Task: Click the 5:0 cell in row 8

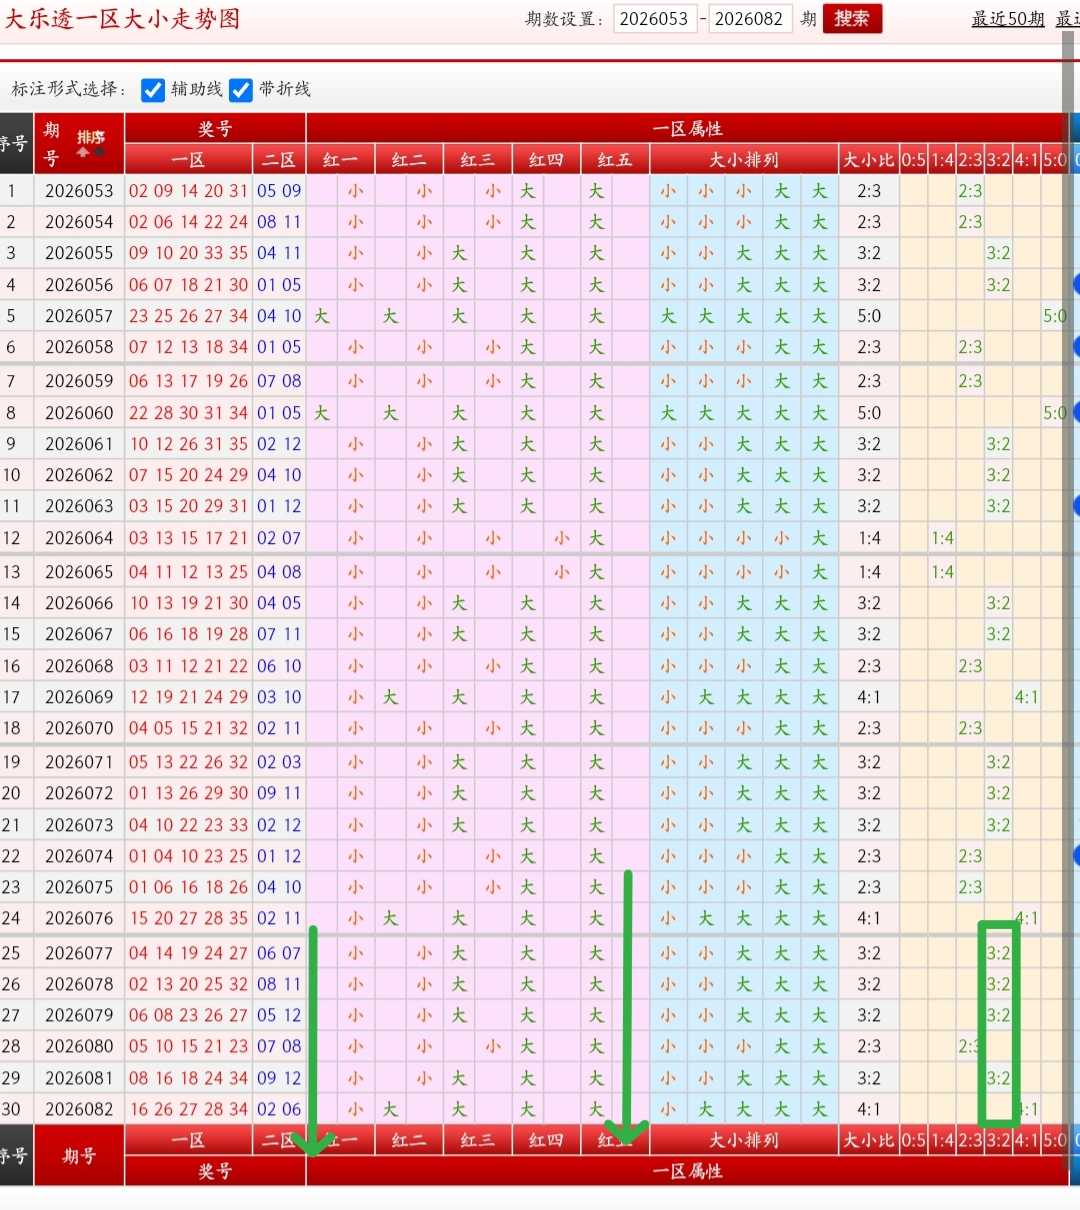Action: click(1055, 413)
